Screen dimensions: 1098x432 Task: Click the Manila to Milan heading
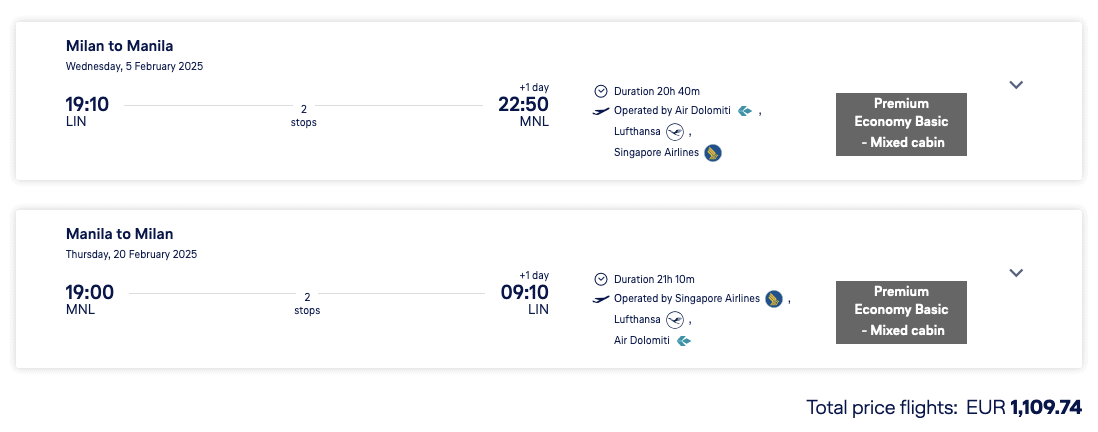[119, 234]
